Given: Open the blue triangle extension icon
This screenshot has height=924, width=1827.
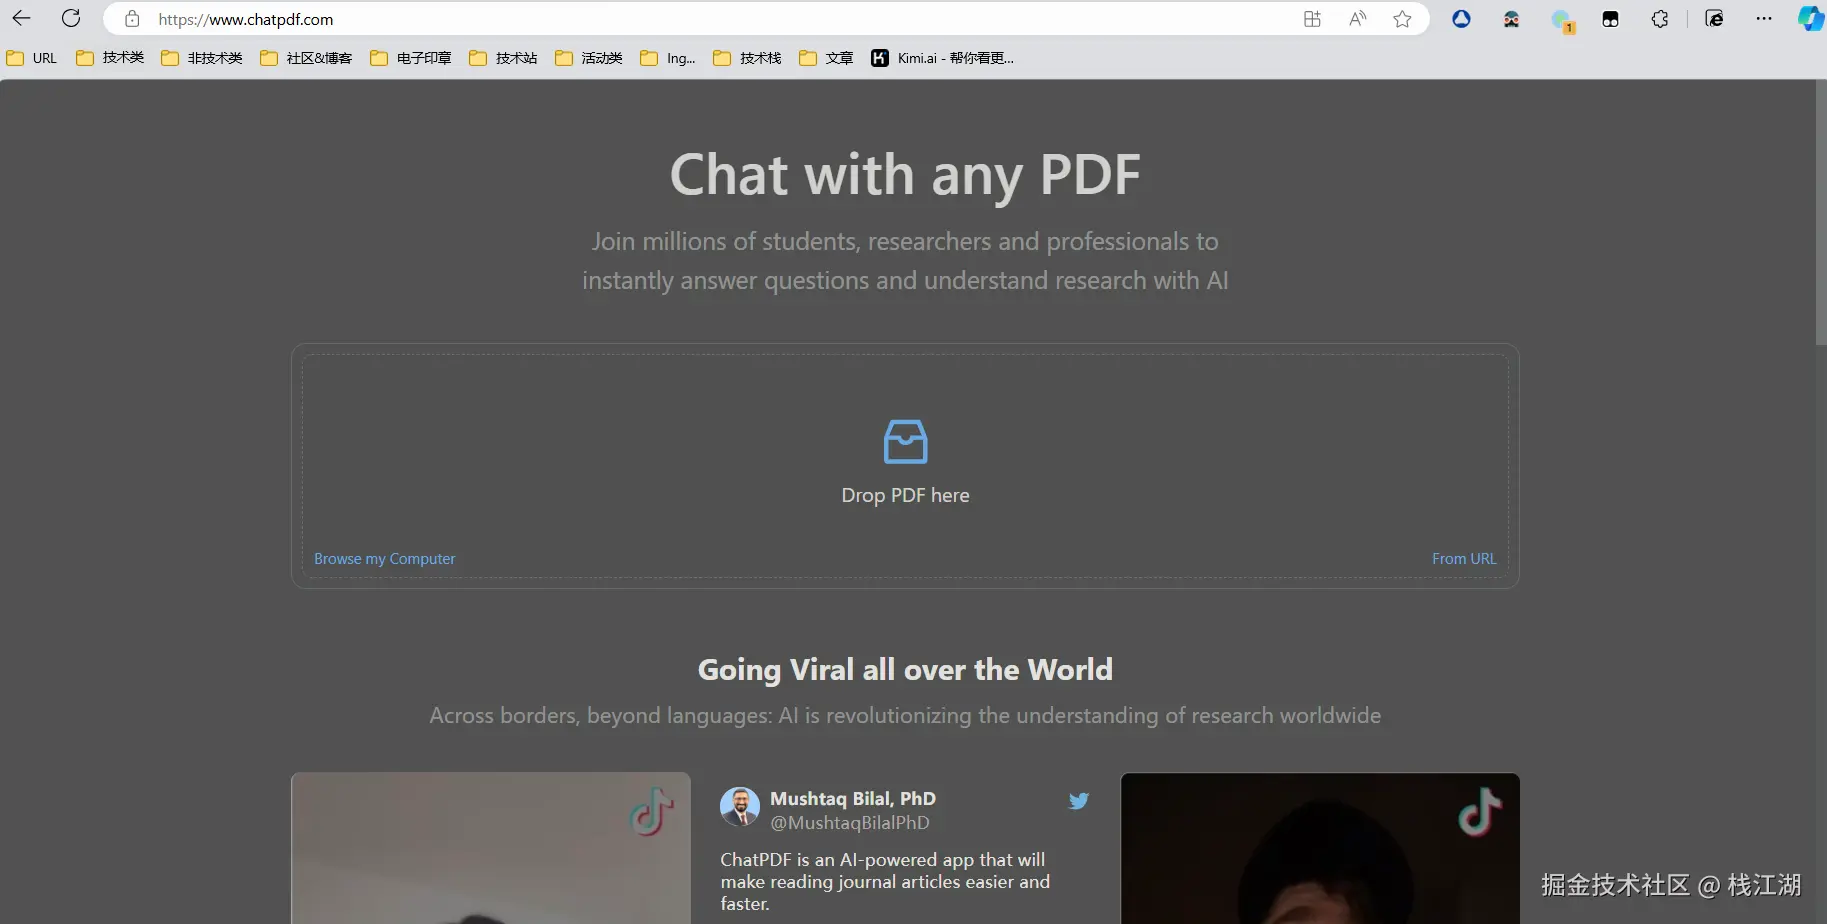Looking at the screenshot, I should [1461, 19].
